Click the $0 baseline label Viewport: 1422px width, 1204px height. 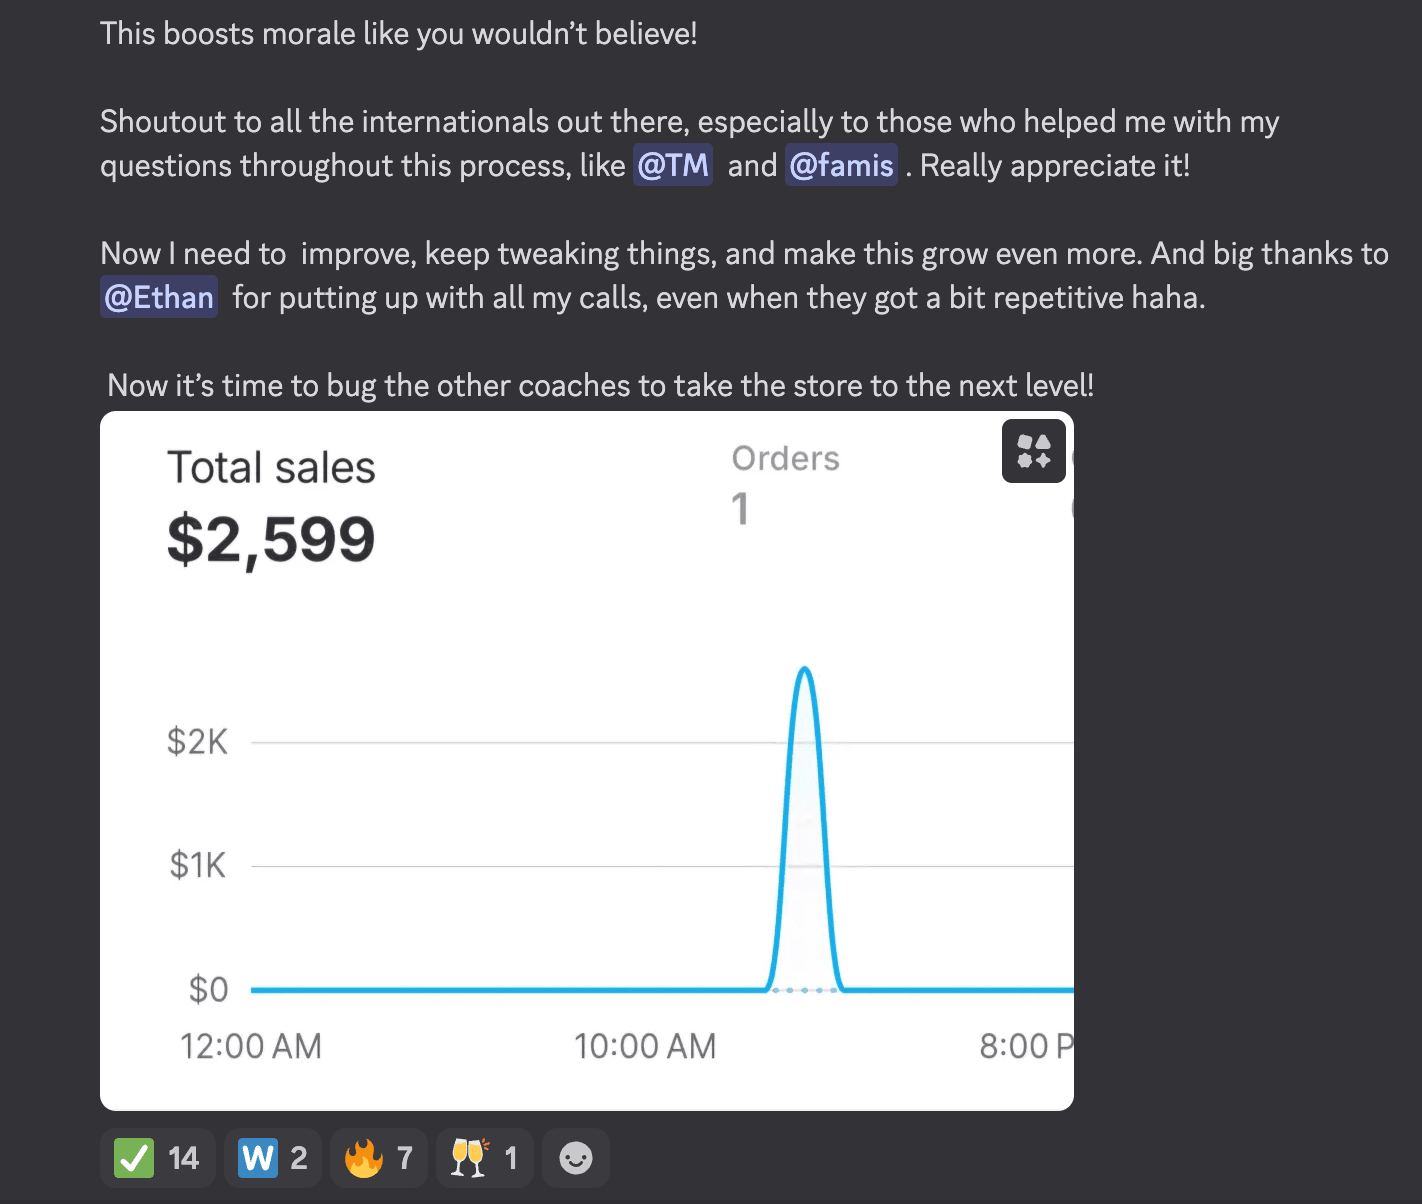pyautogui.click(x=208, y=989)
